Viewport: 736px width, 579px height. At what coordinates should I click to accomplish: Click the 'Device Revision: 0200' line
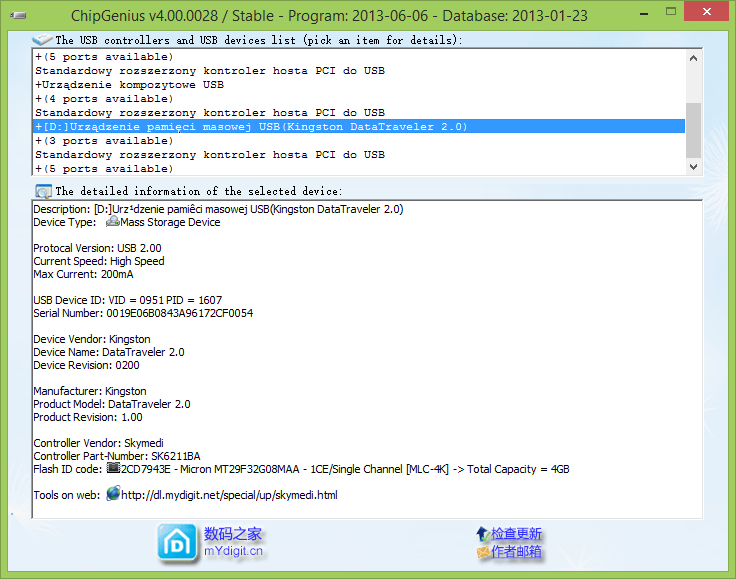click(86, 365)
